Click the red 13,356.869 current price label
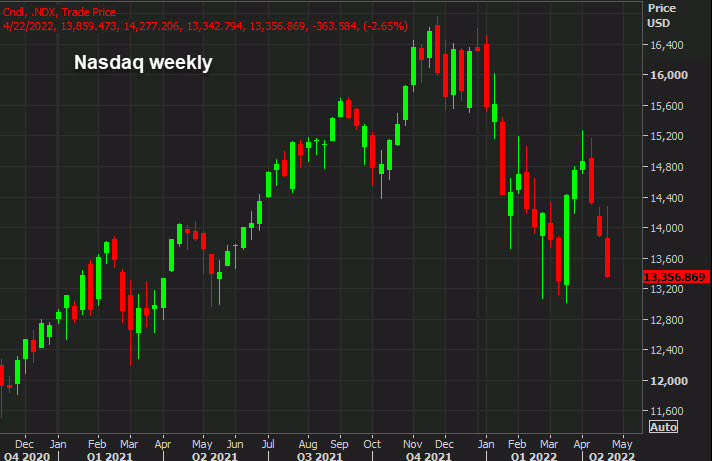712x461 pixels. [x=676, y=277]
